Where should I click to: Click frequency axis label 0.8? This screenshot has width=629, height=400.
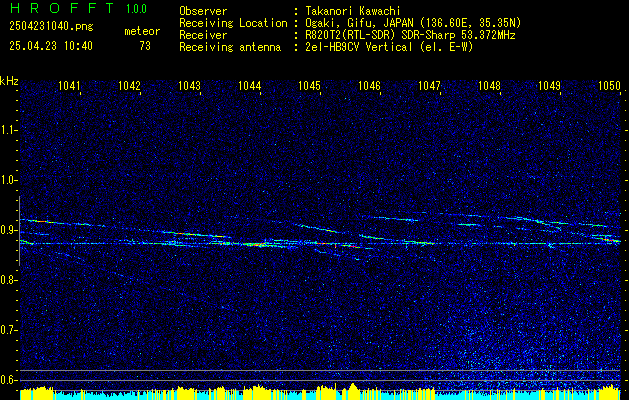pos(8,280)
